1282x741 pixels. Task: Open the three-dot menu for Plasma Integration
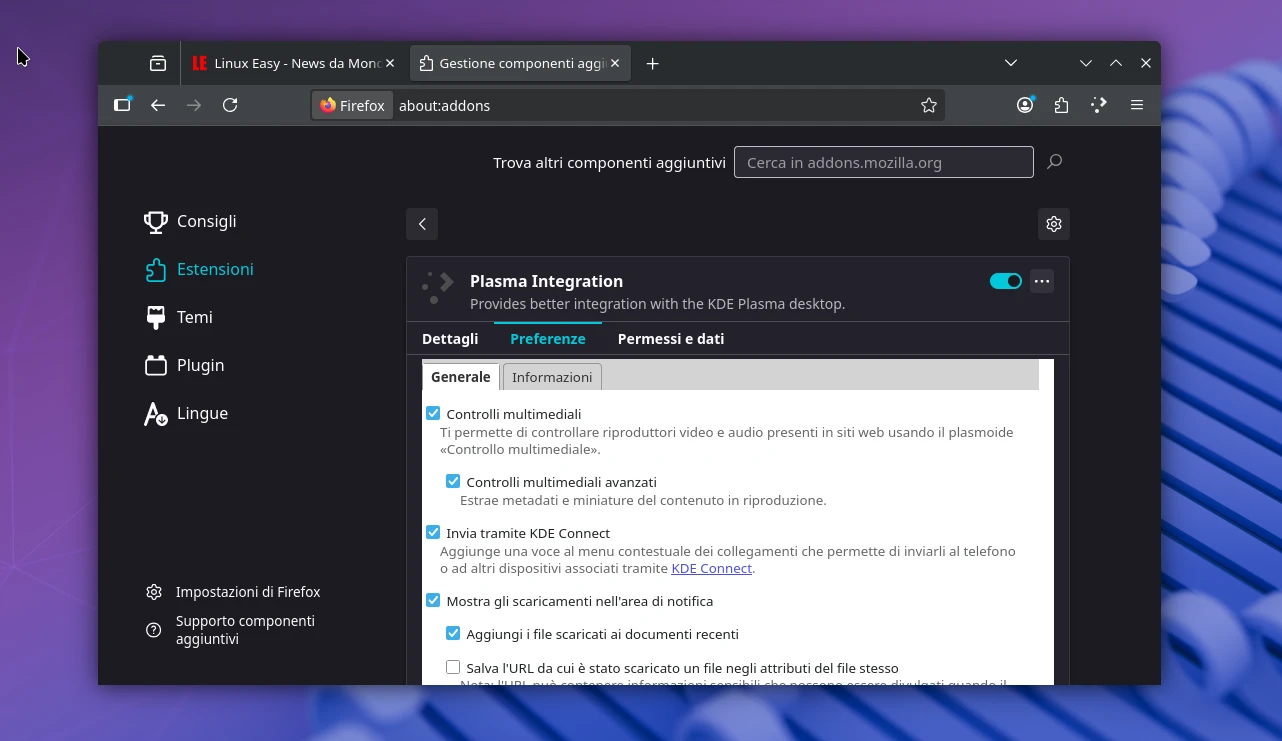pyautogui.click(x=1042, y=281)
